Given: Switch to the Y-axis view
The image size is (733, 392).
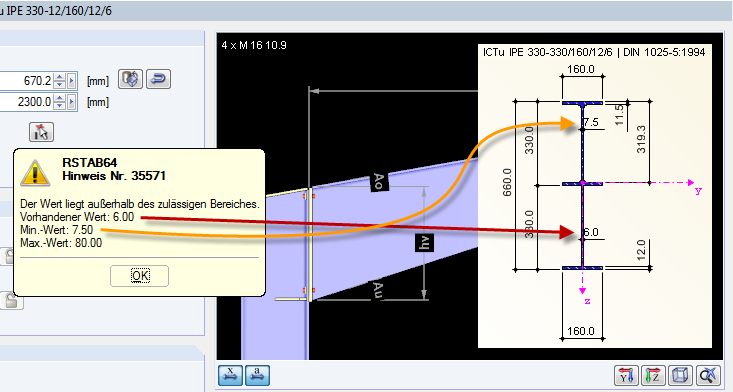Looking at the screenshot, I should [626, 375].
